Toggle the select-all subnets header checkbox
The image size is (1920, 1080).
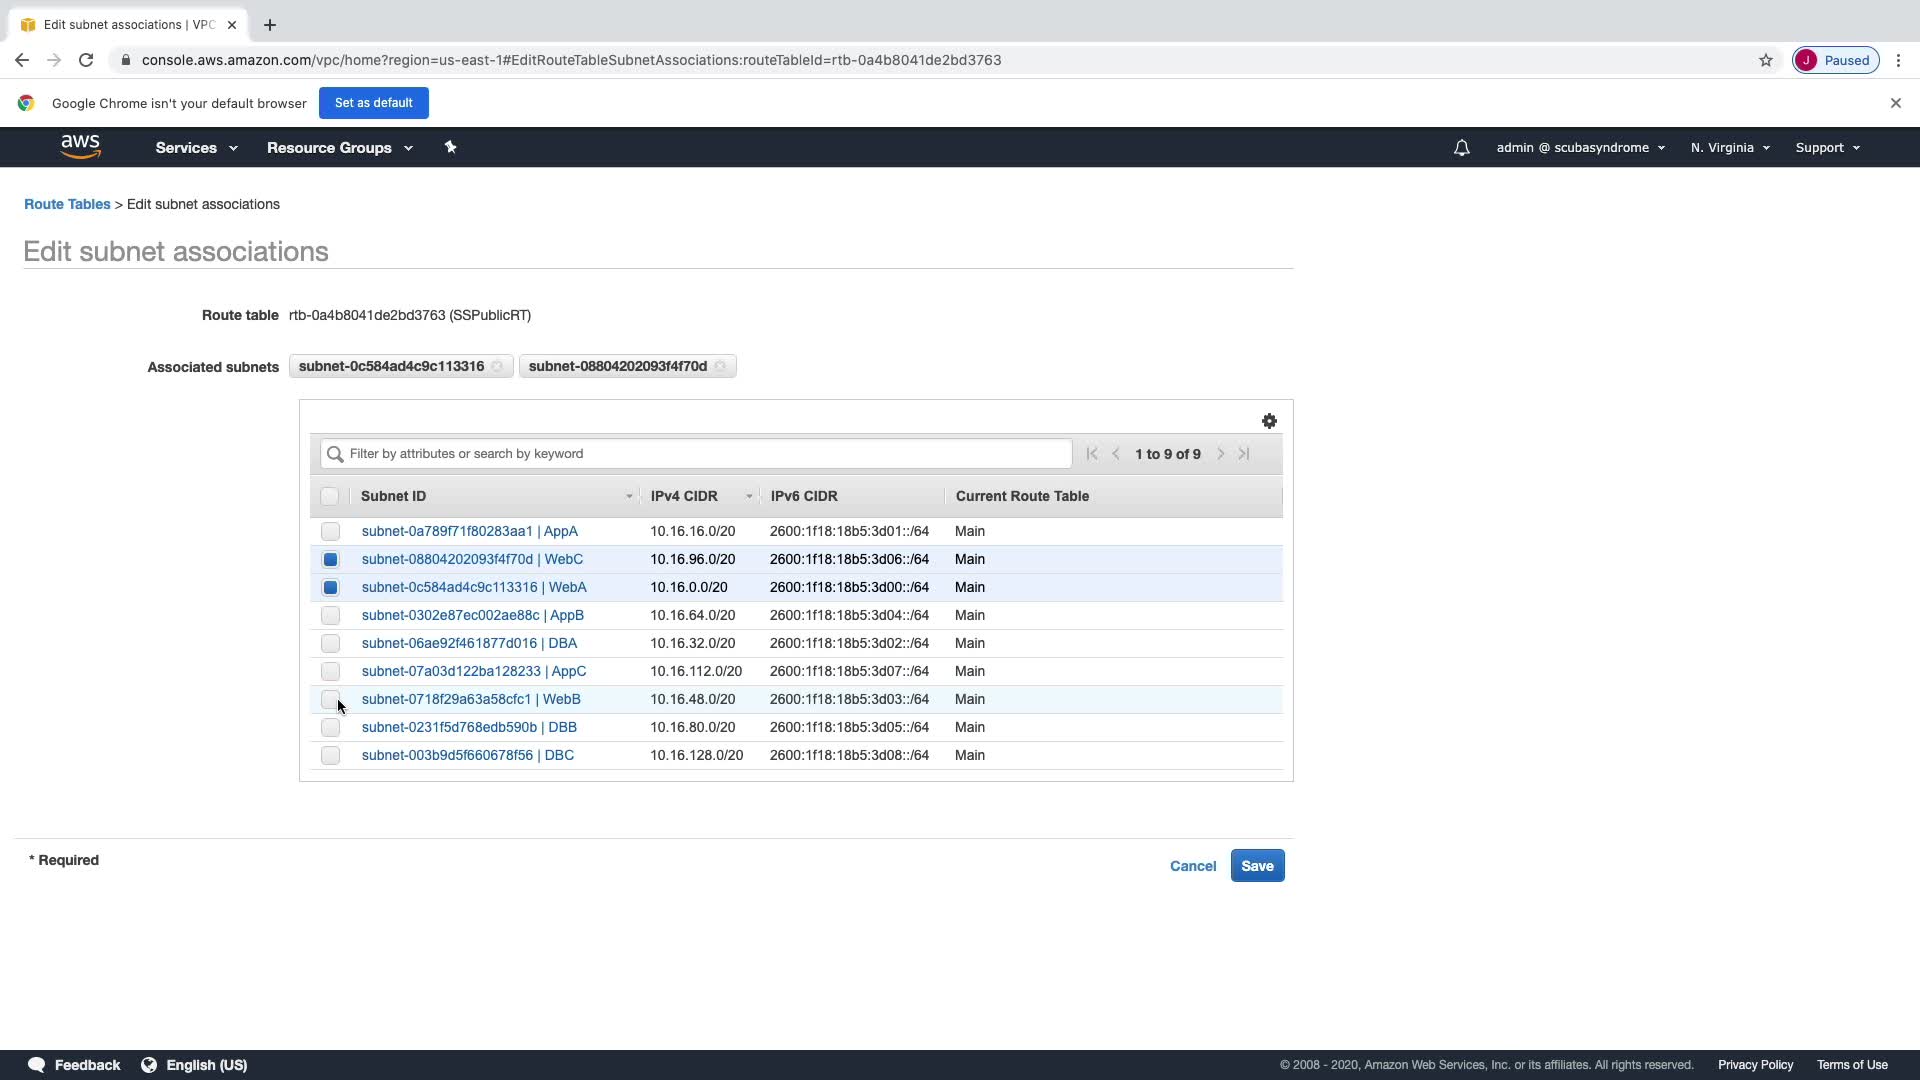329,496
